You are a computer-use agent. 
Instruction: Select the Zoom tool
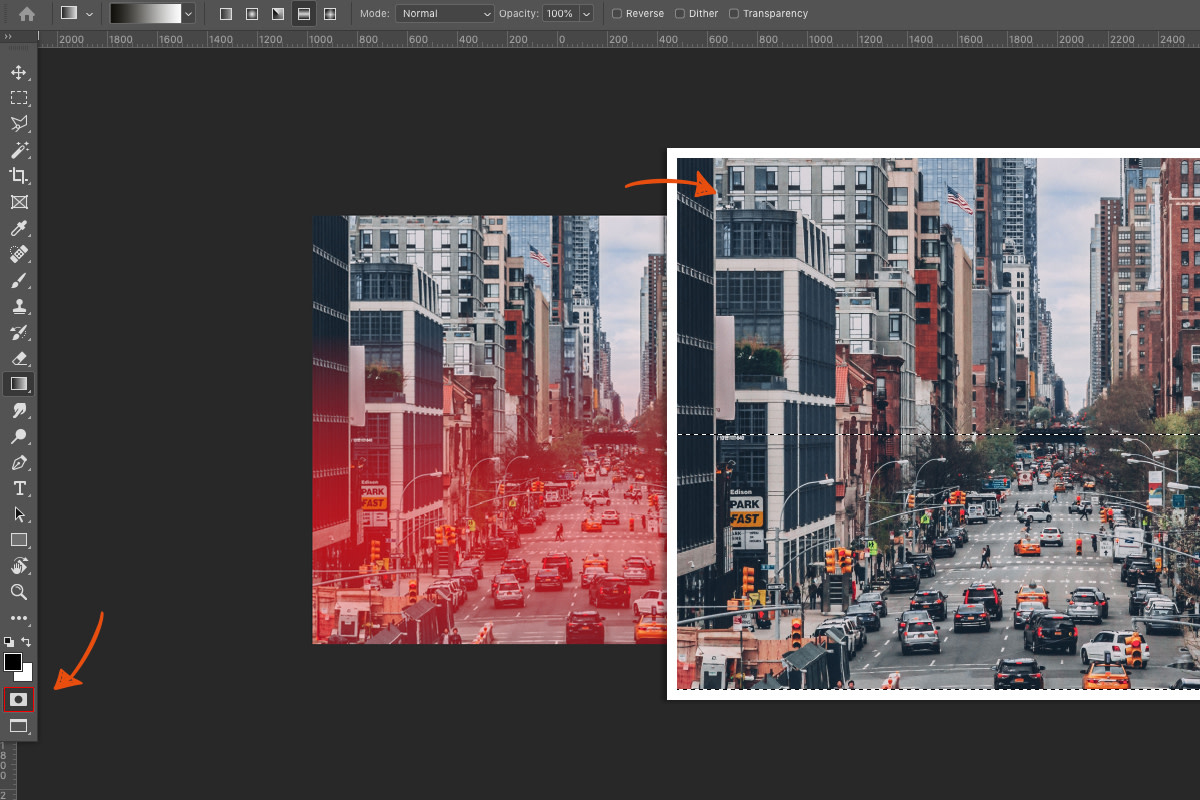tap(18, 592)
